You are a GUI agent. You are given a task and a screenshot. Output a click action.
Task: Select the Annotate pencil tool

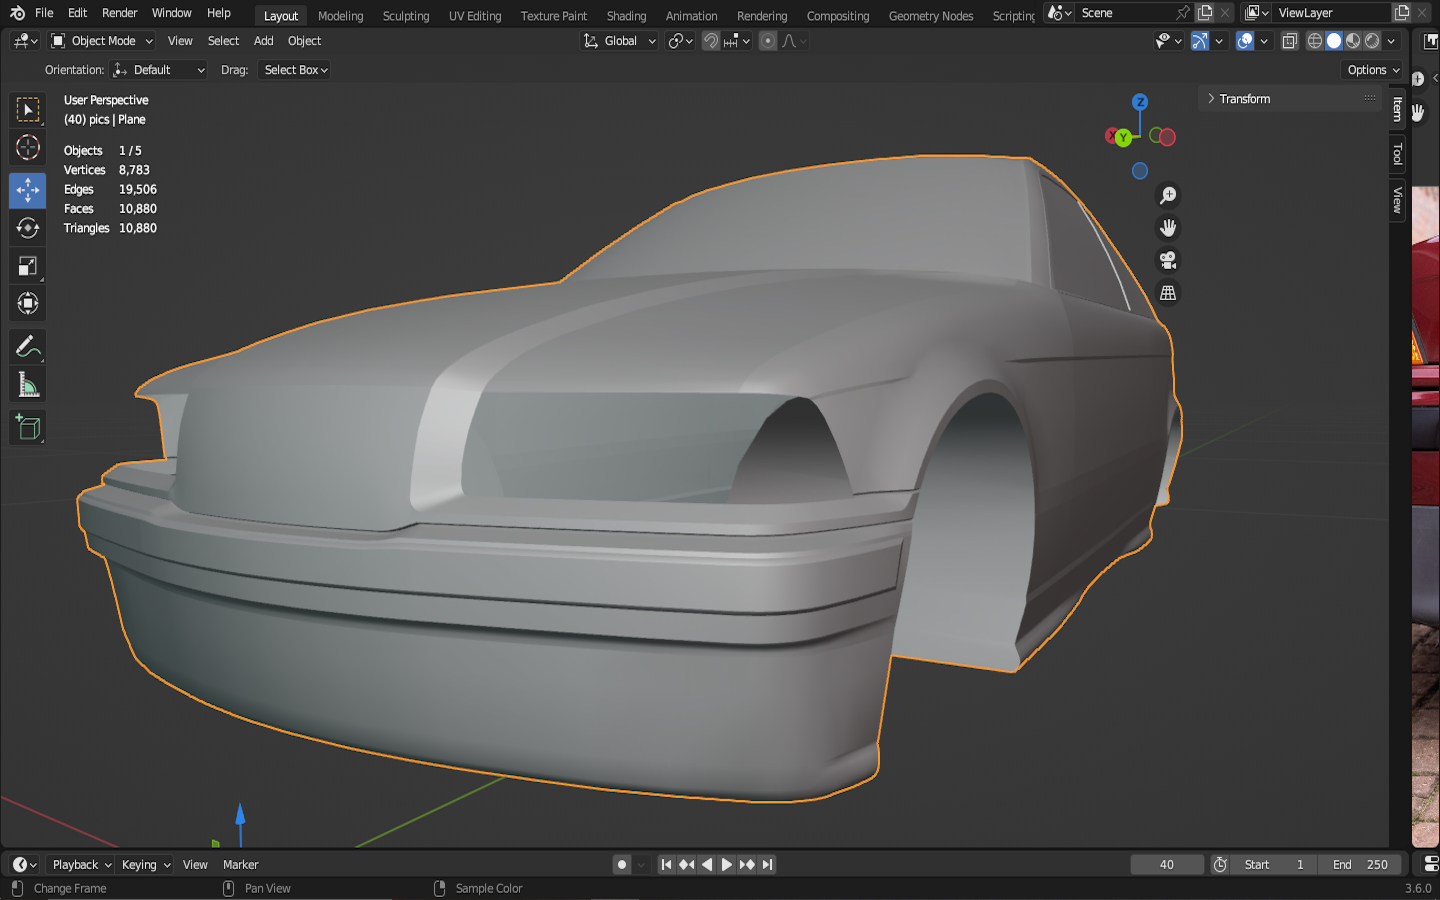coord(27,347)
